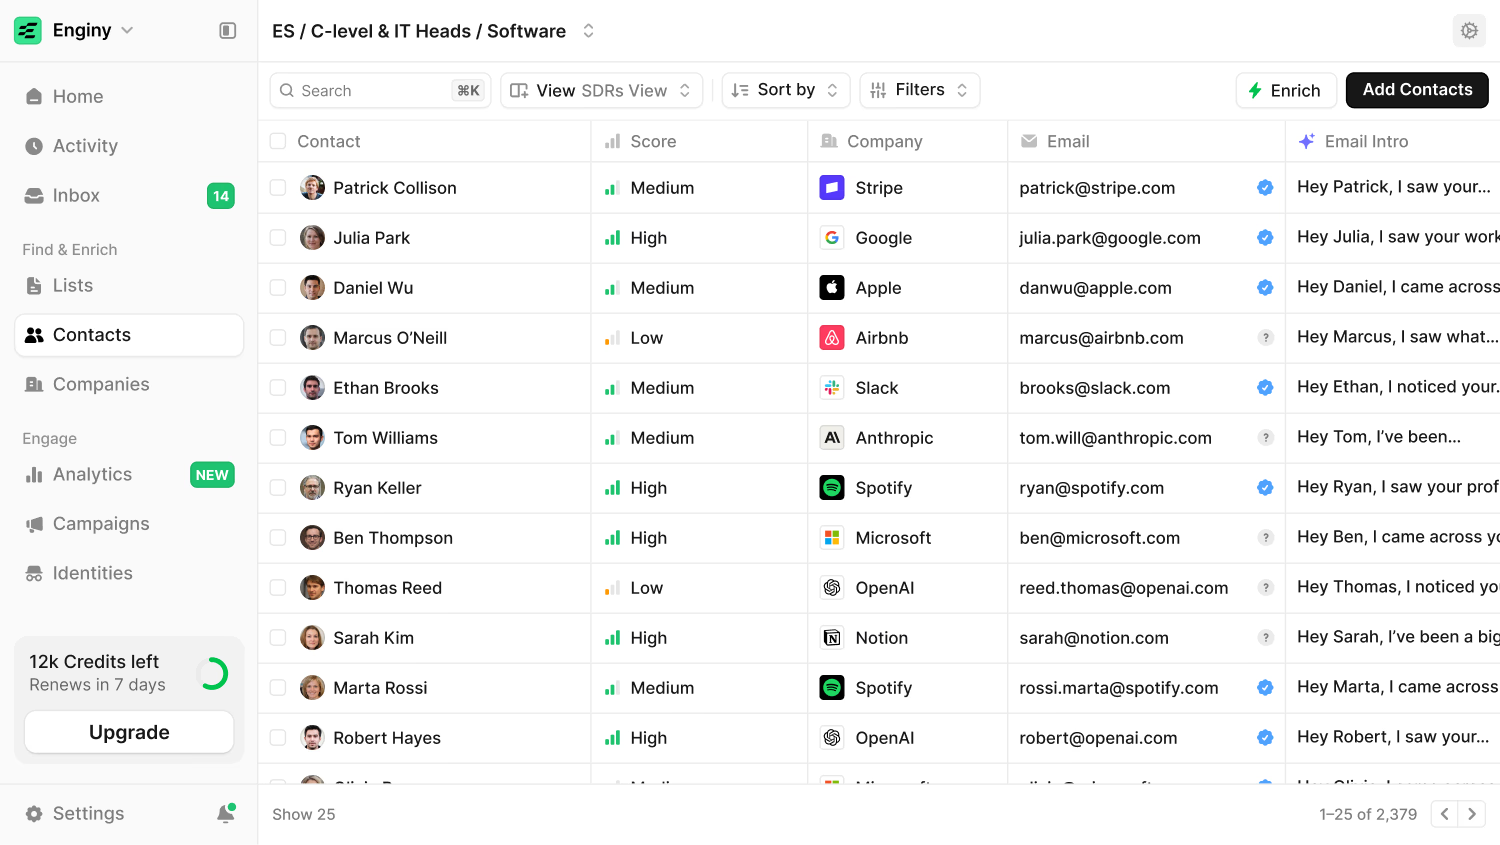Click the high score bars for Robert Hayes
The width and height of the screenshot is (1500, 845).
click(613, 738)
